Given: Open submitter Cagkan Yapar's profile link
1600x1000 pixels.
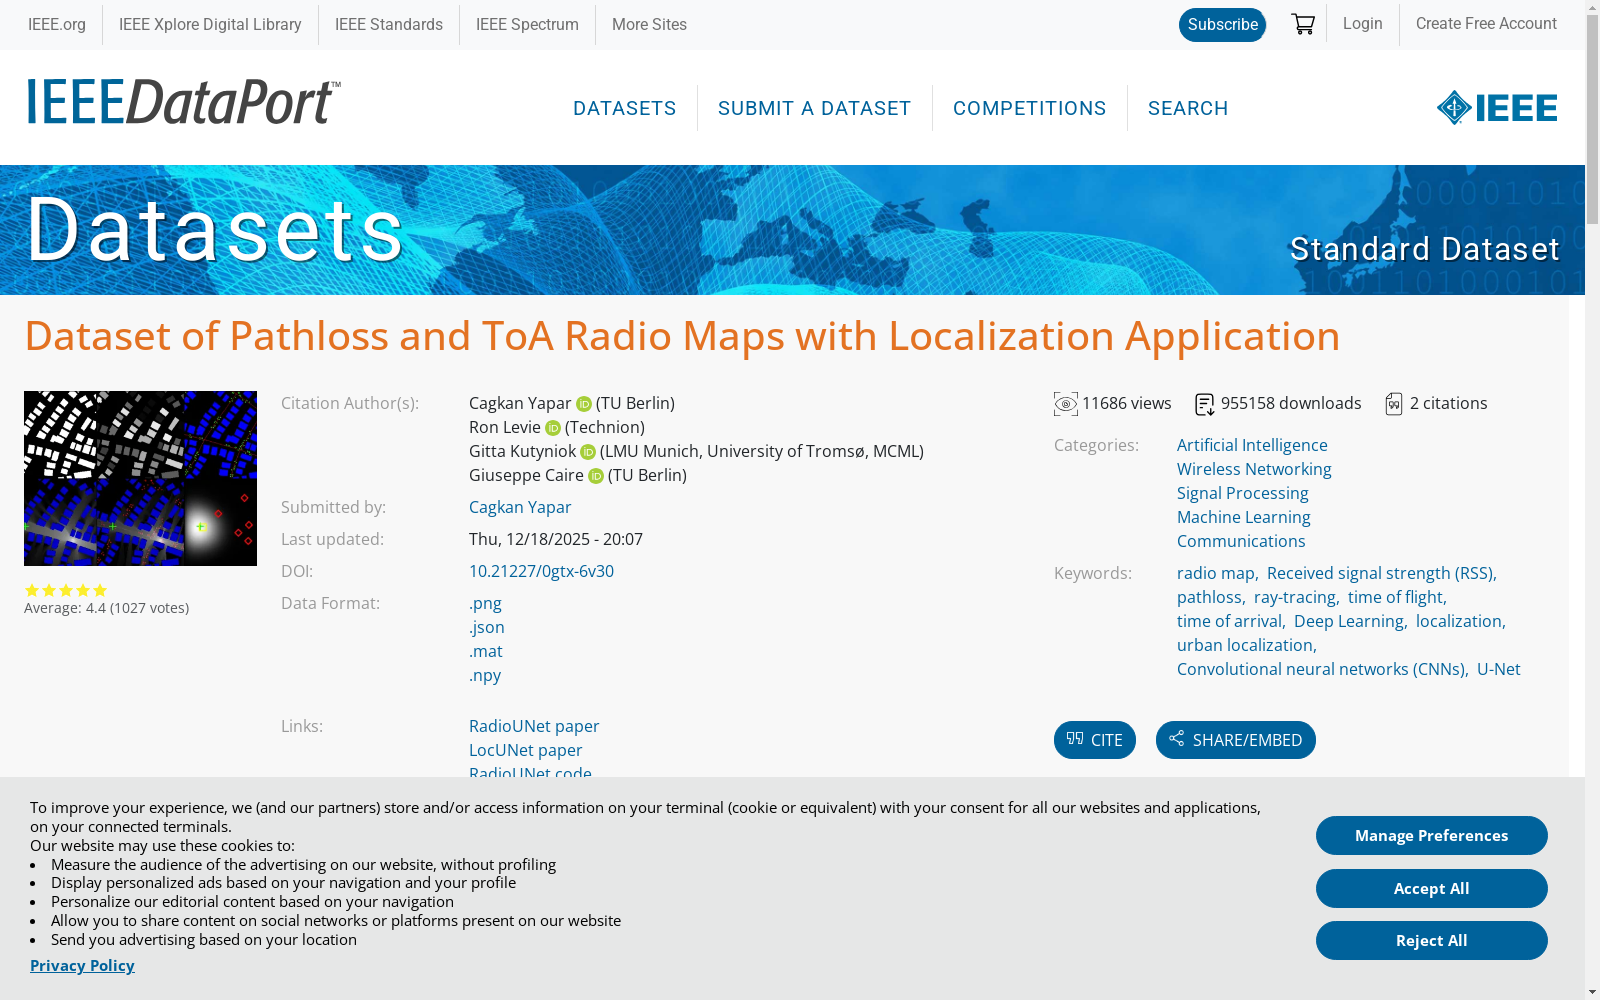Looking at the screenshot, I should (x=520, y=507).
